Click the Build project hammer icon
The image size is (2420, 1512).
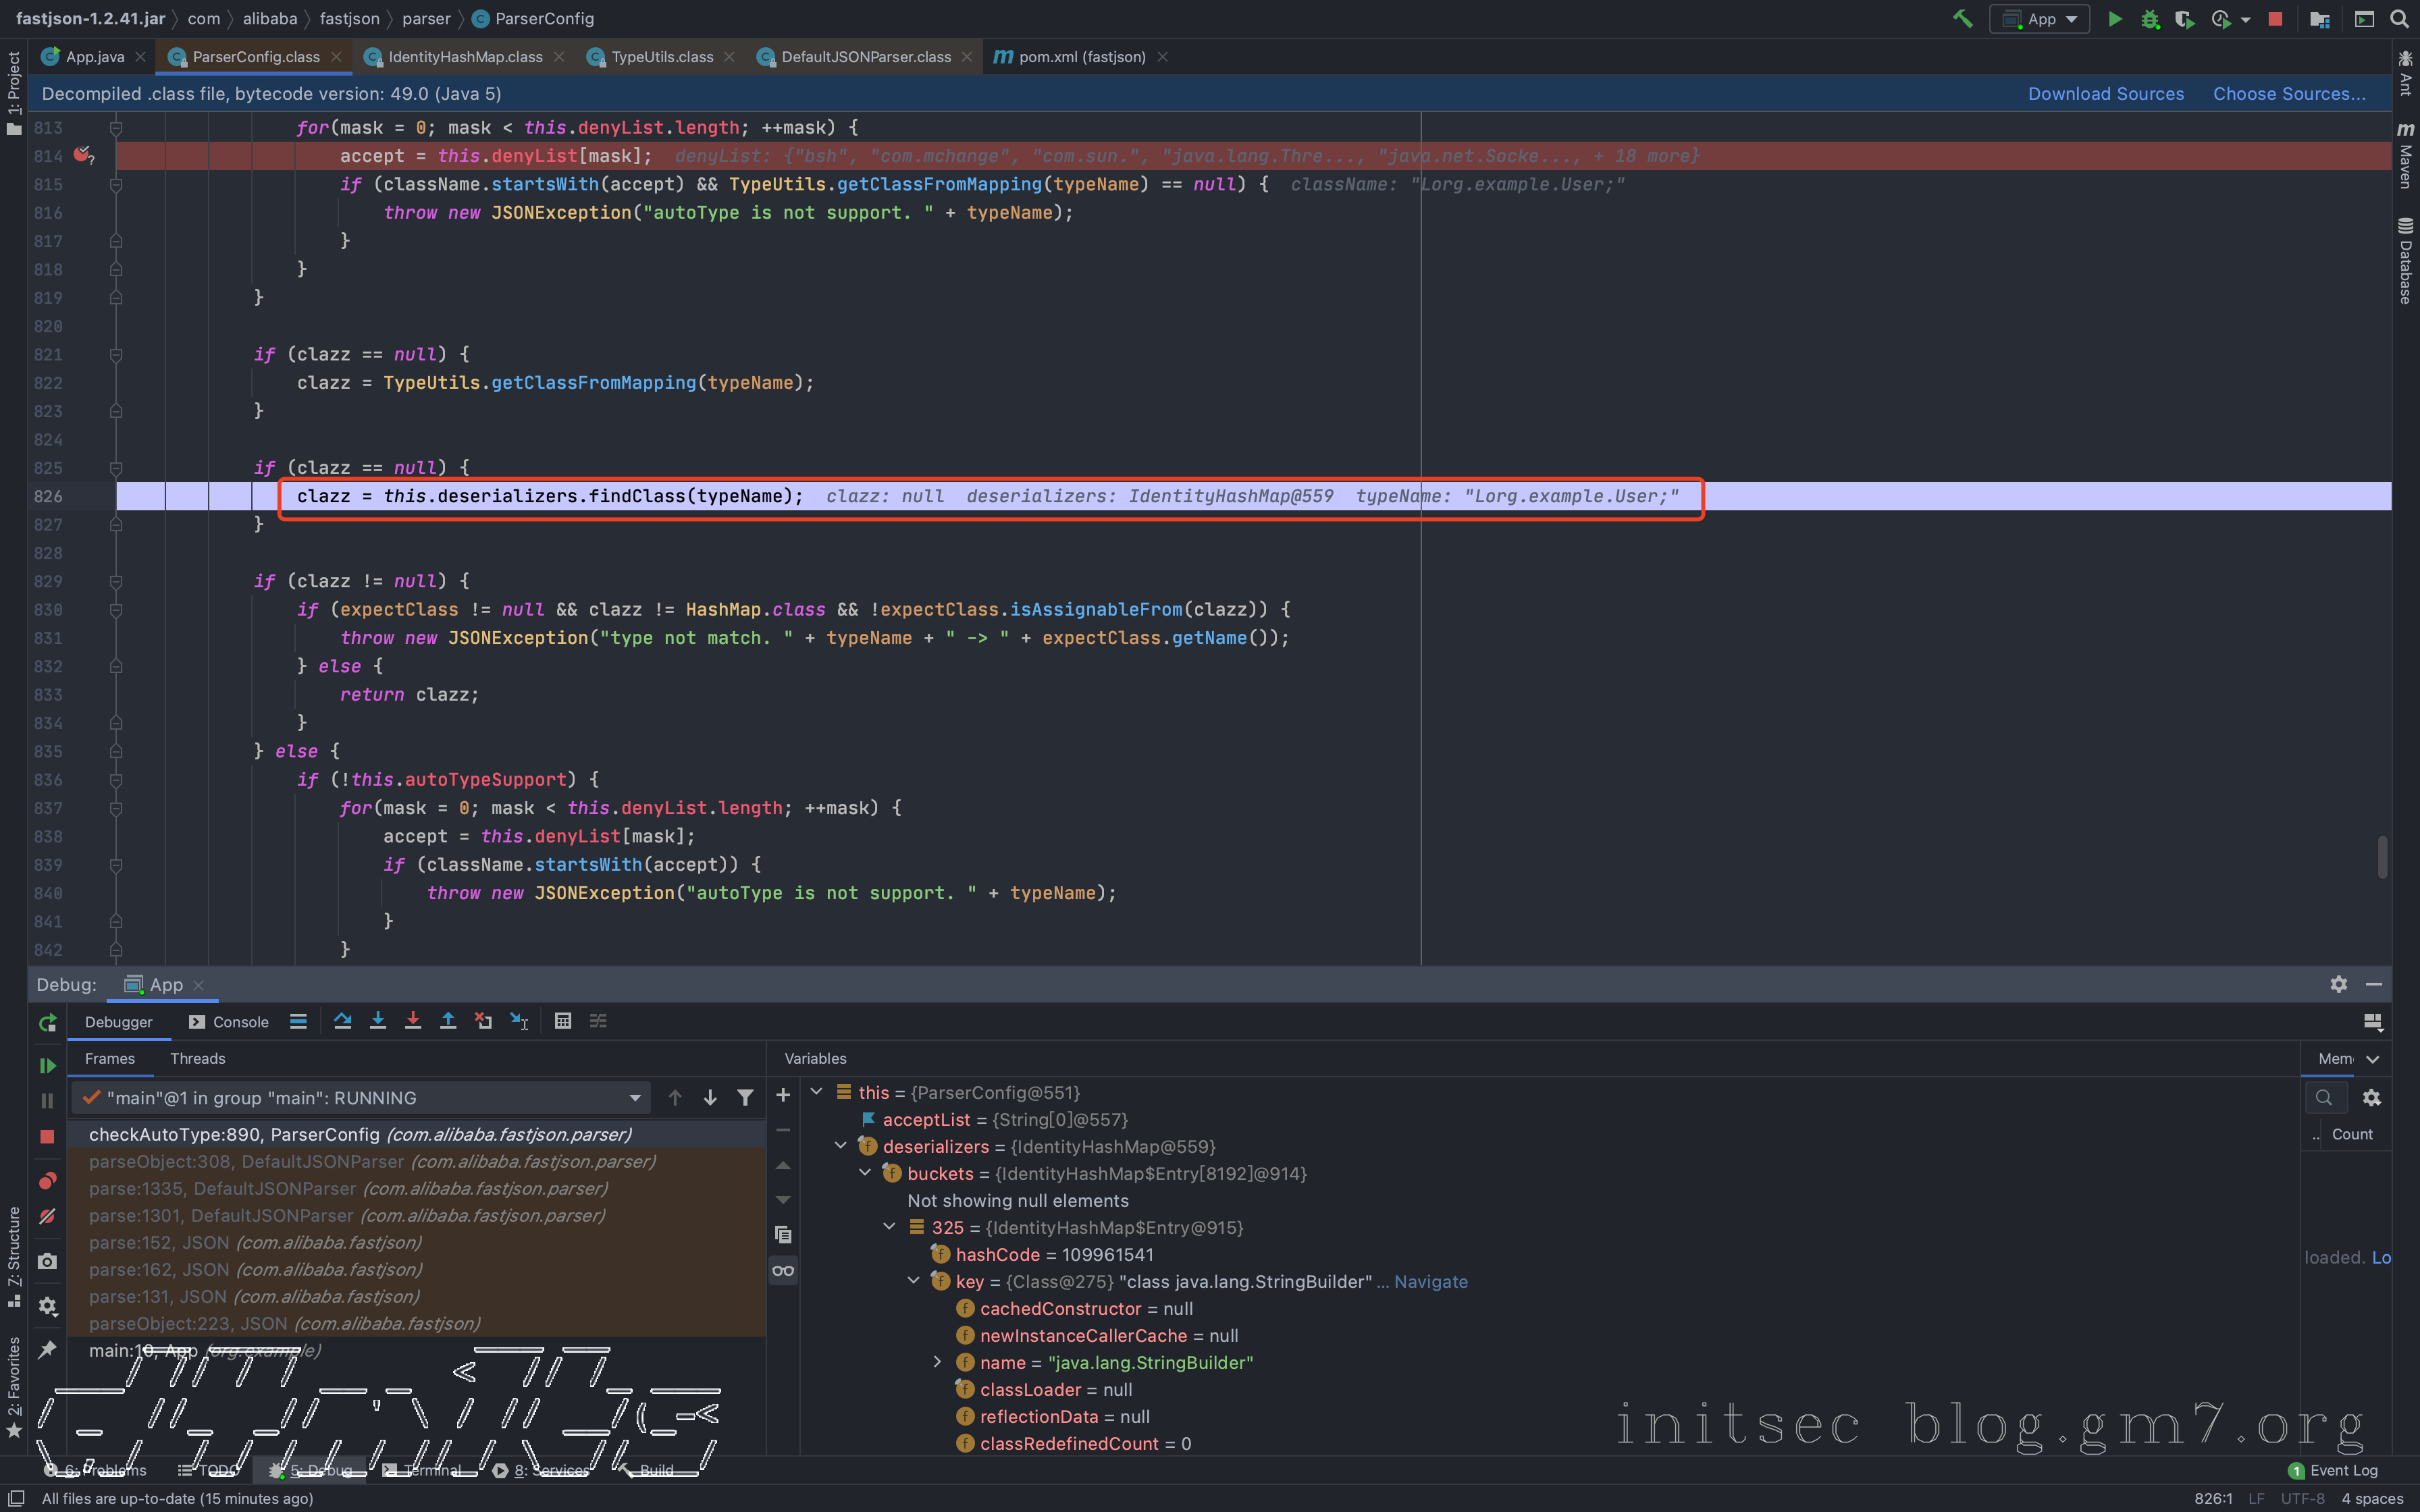(x=1962, y=19)
